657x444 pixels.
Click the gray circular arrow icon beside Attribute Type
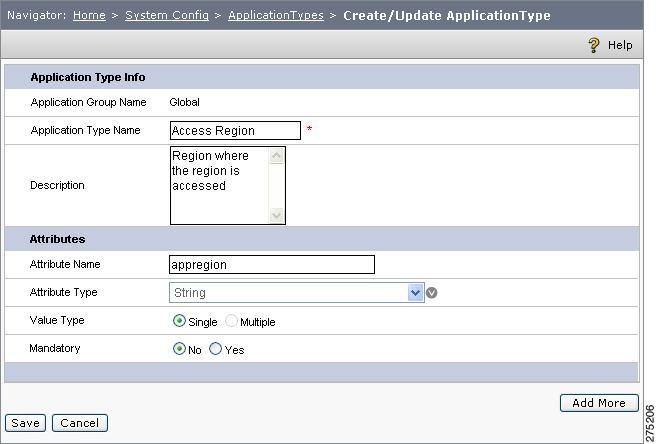point(432,293)
